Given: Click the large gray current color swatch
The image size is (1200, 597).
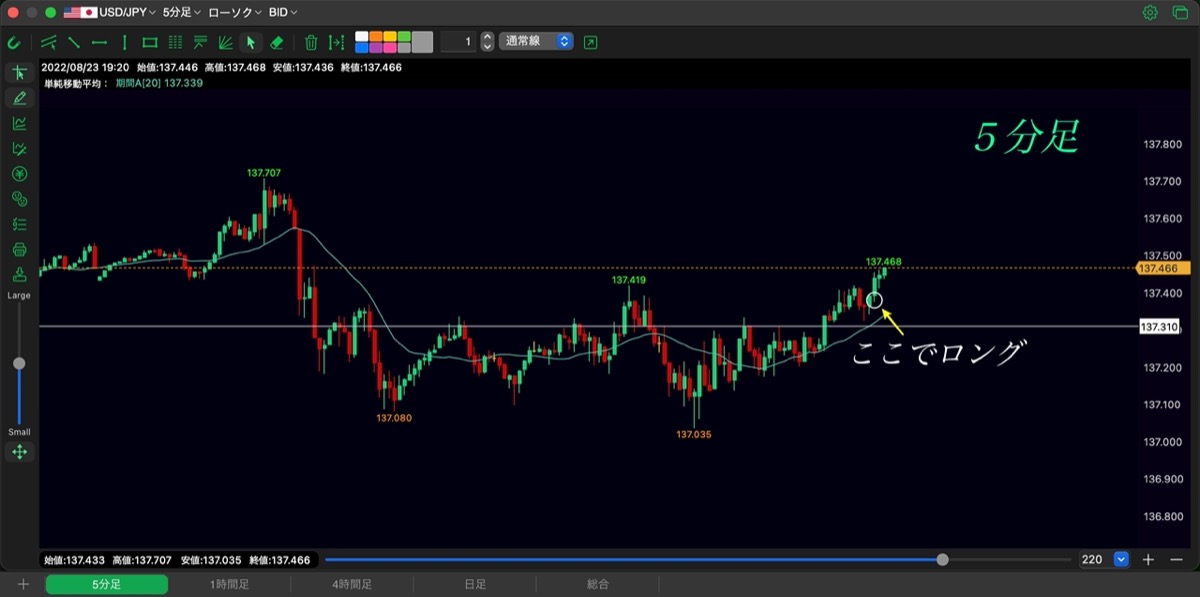Looking at the screenshot, I should click(x=422, y=42).
